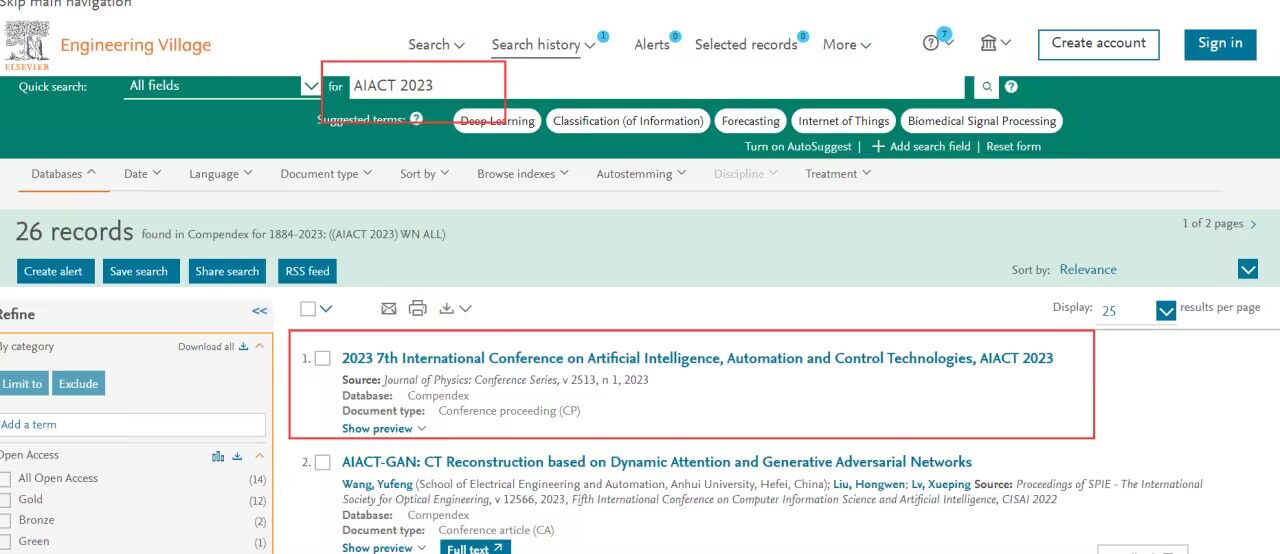This screenshot has height=554, width=1280.
Task: Click Limit to button
Action: [23, 384]
